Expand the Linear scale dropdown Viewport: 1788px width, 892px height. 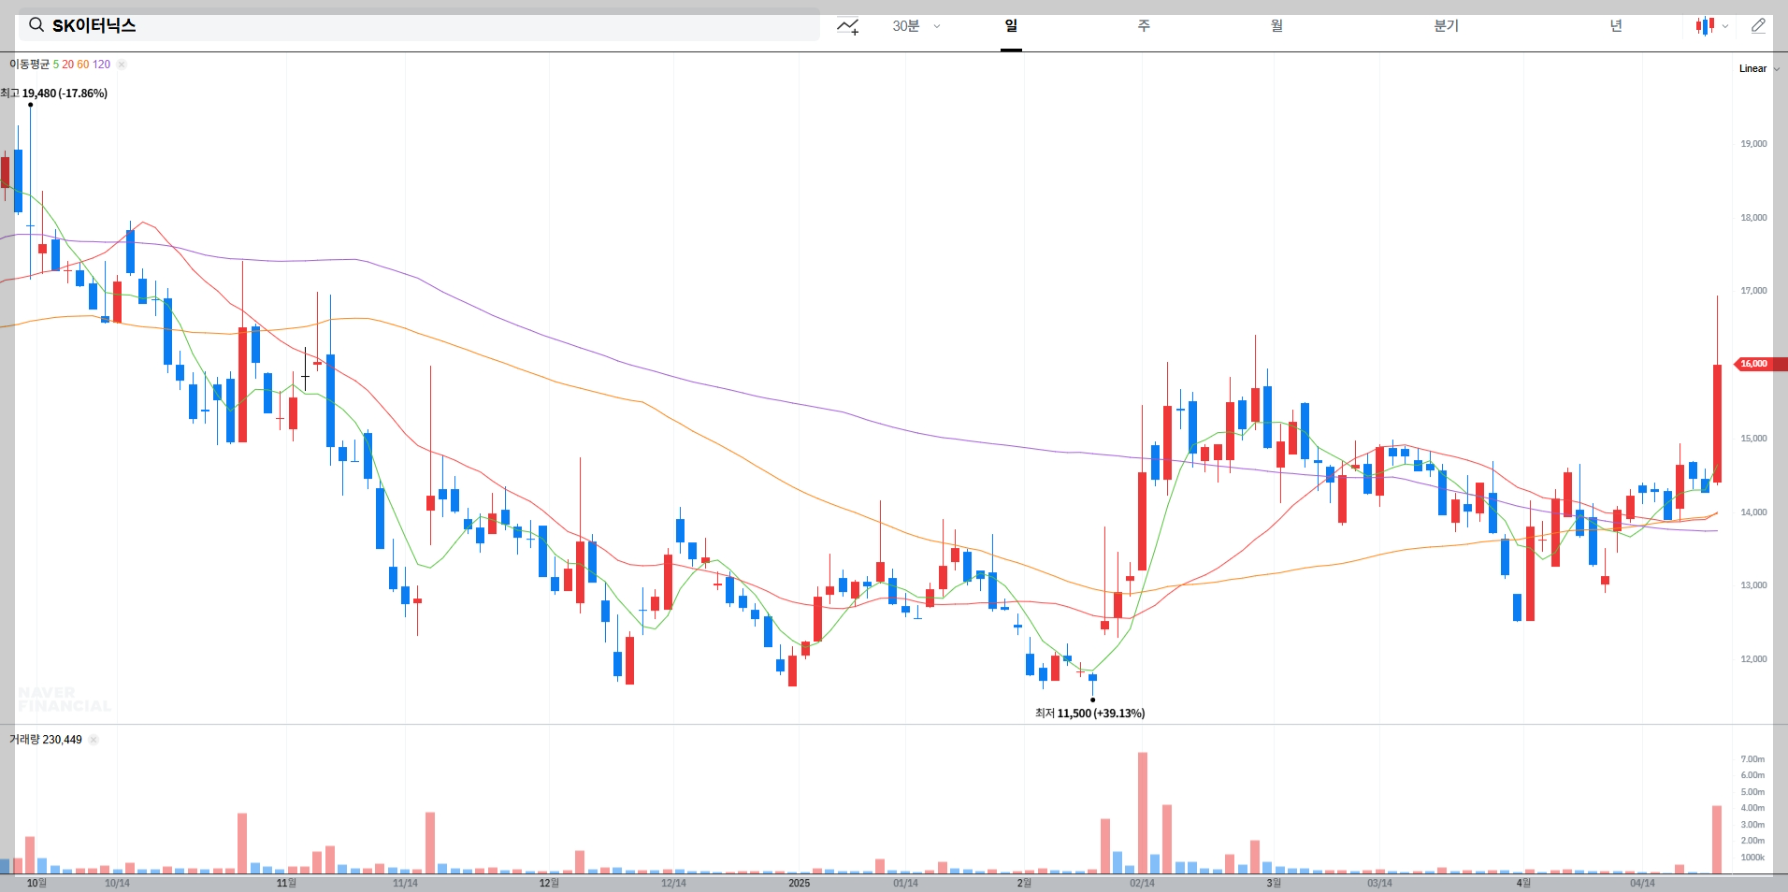point(1759,69)
